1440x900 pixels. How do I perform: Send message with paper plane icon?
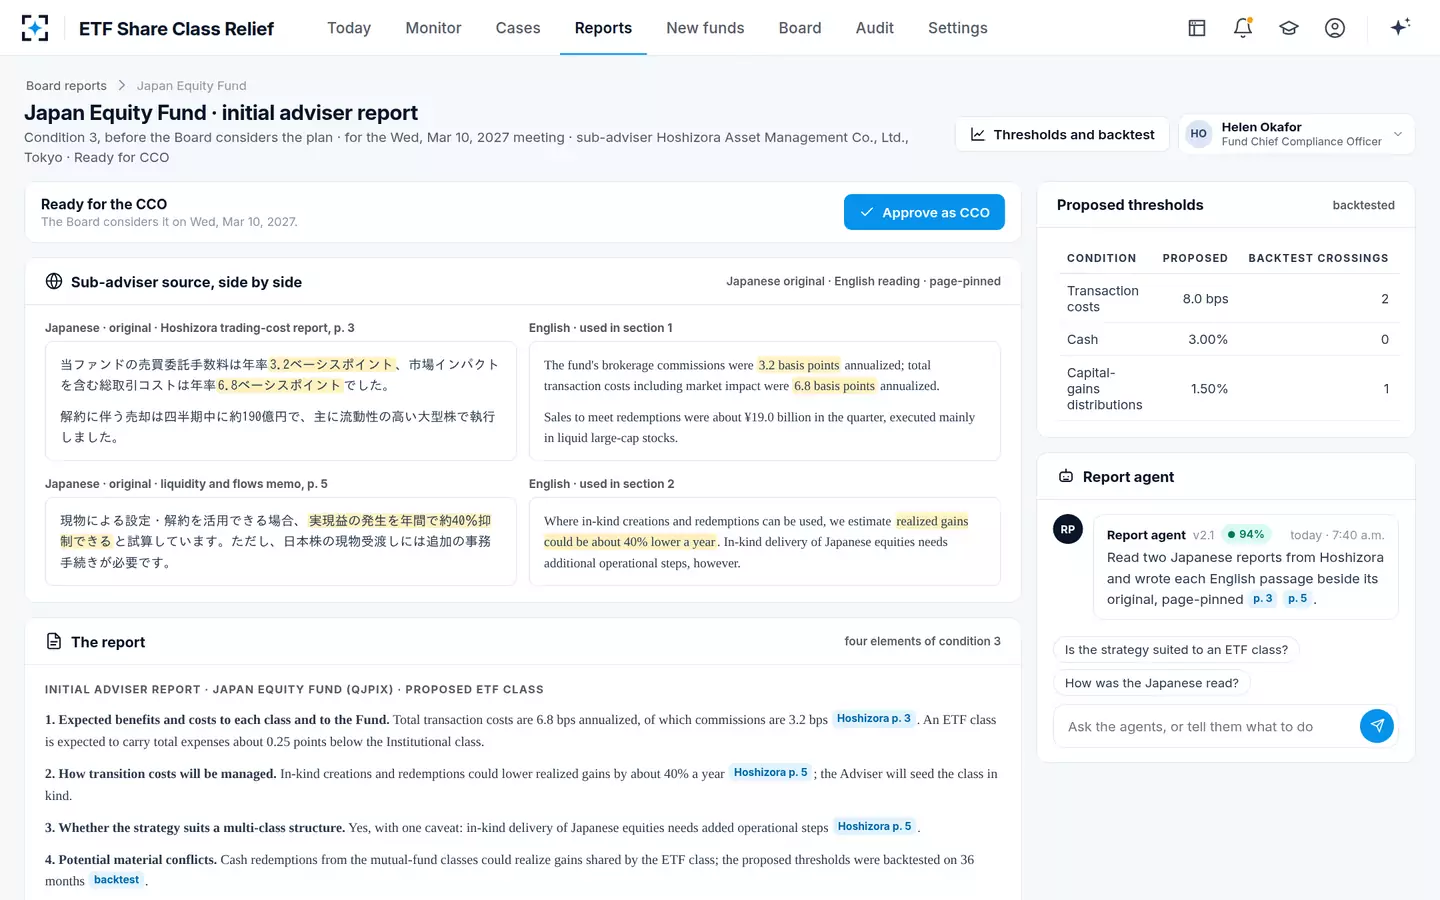[x=1377, y=726]
